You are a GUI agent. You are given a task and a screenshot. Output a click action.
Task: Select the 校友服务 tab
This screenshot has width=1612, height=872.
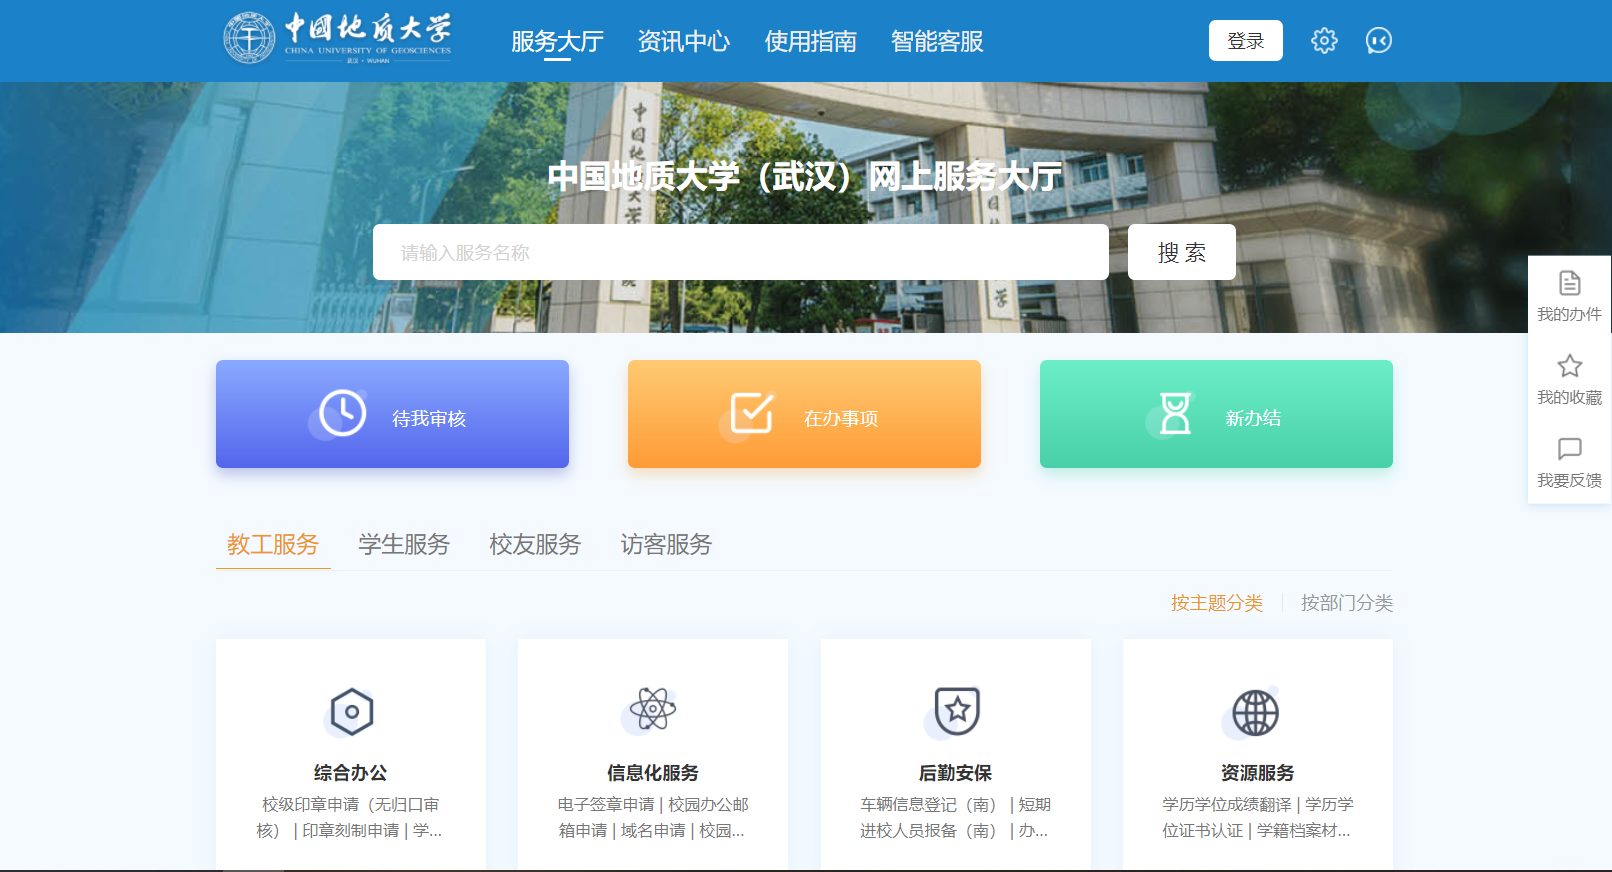535,544
